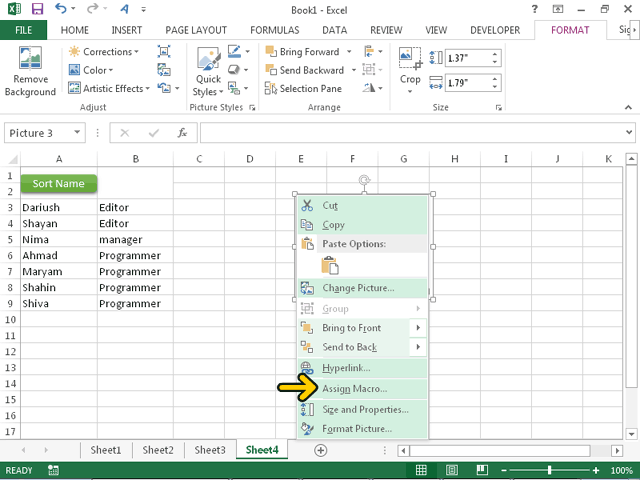
Task: Switch to the Sheet2 tab
Action: (x=157, y=451)
